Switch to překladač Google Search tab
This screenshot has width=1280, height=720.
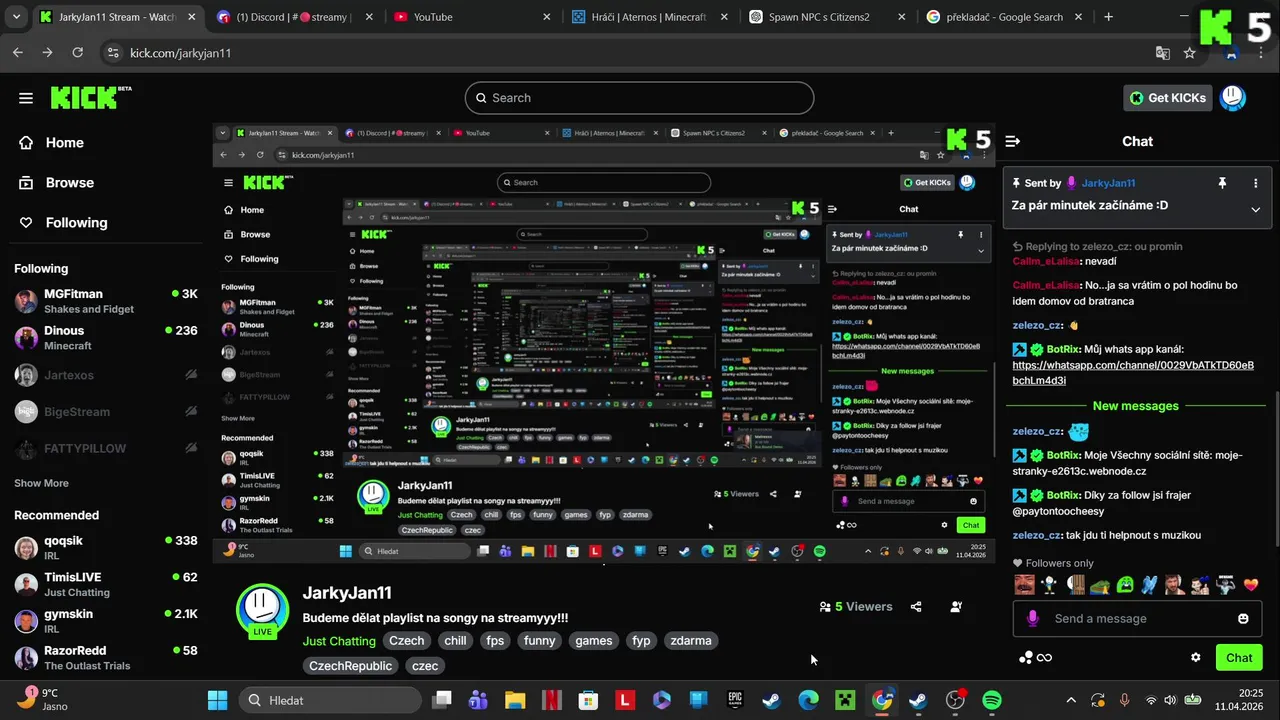point(1003,17)
